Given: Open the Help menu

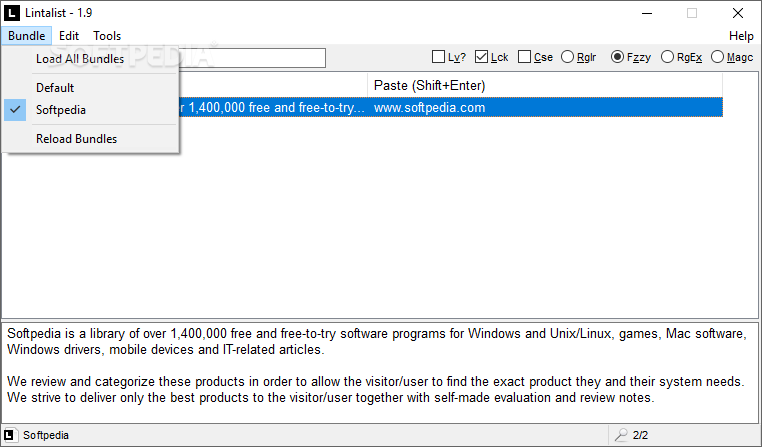Looking at the screenshot, I should (x=741, y=35).
